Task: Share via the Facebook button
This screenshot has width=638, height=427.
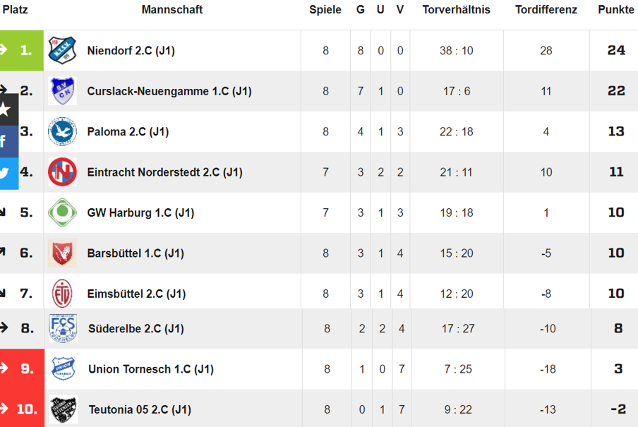Action: click(9, 142)
